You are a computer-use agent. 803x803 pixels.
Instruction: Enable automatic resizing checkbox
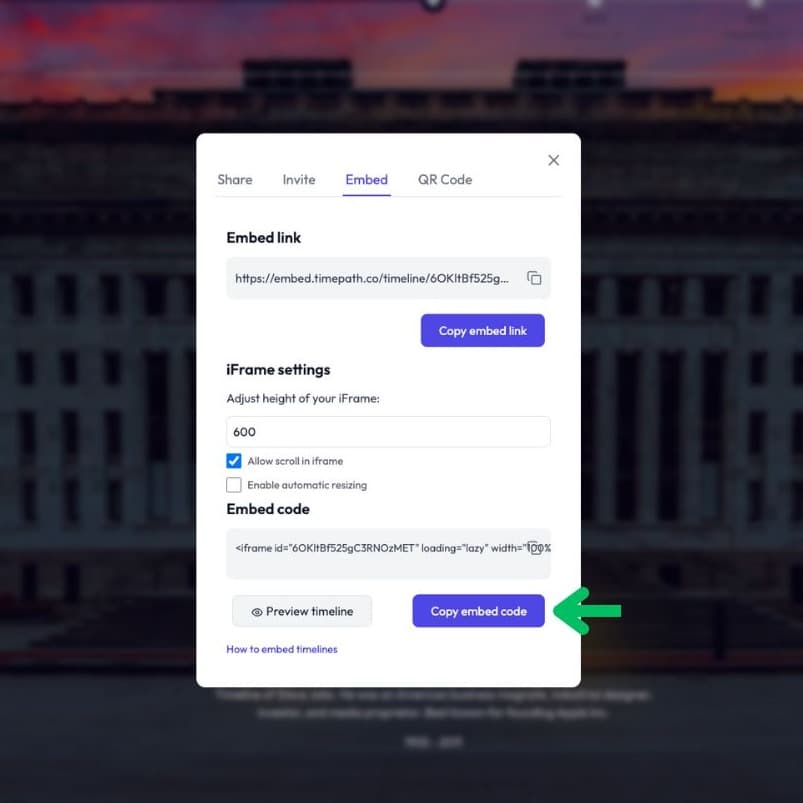[x=234, y=485]
